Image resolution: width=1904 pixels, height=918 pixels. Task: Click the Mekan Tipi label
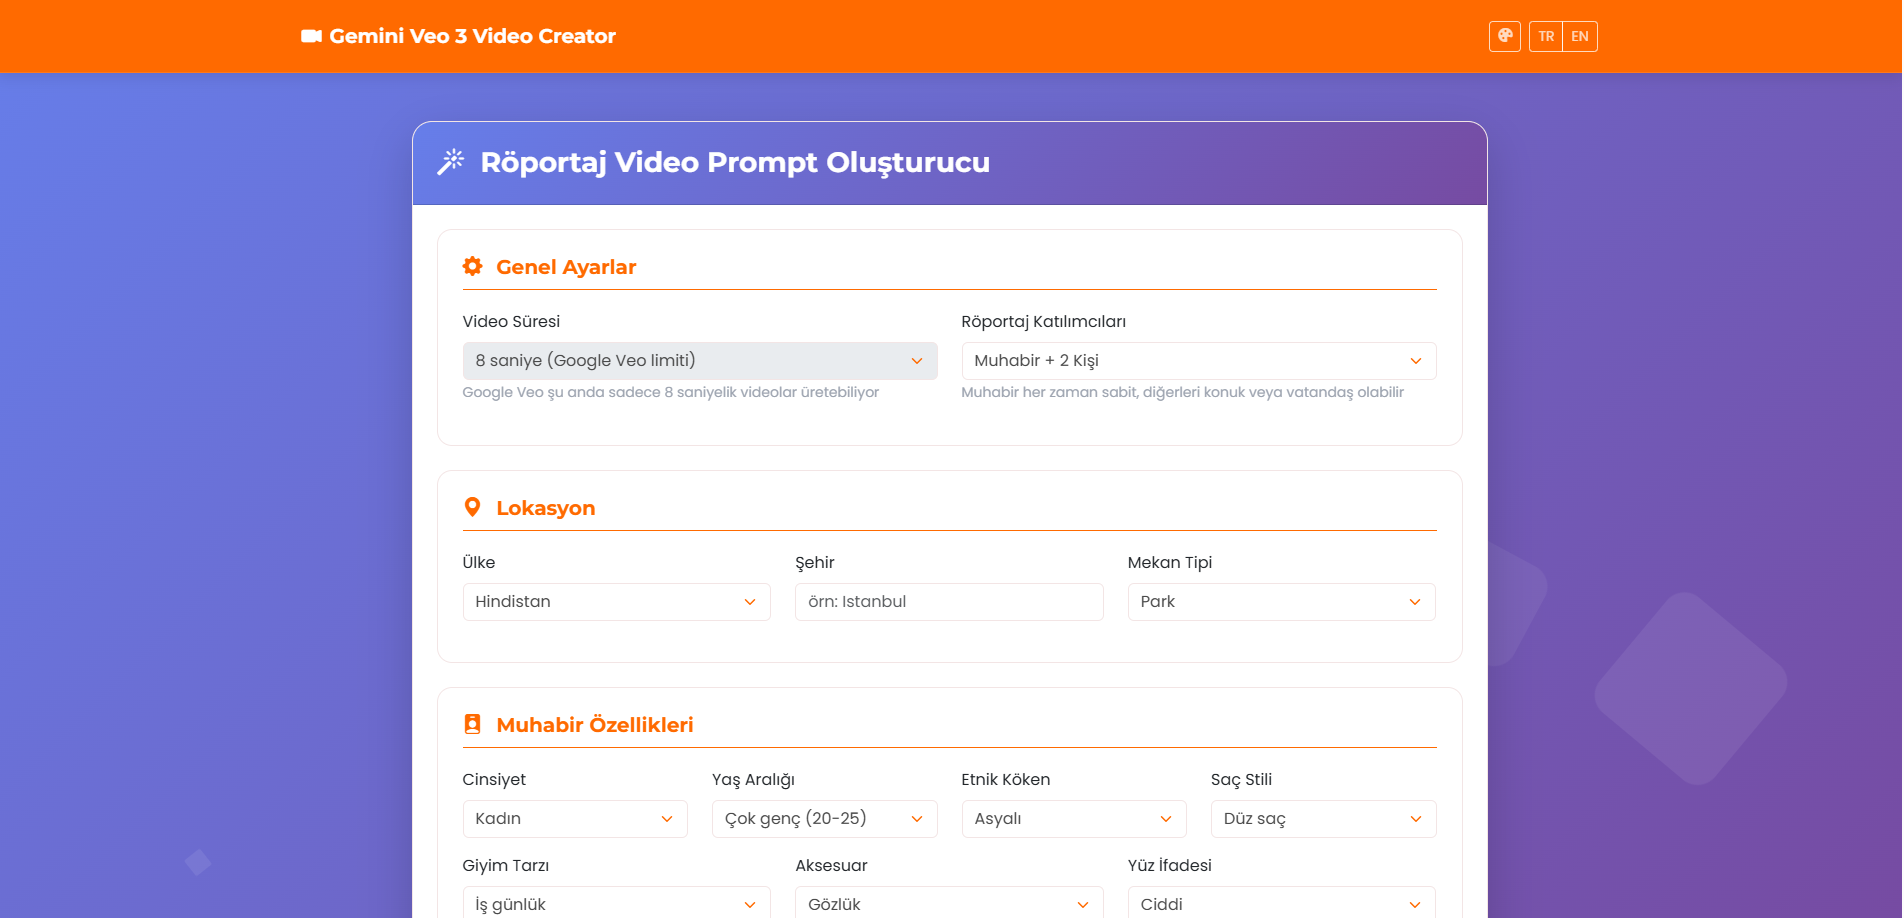1170,562
